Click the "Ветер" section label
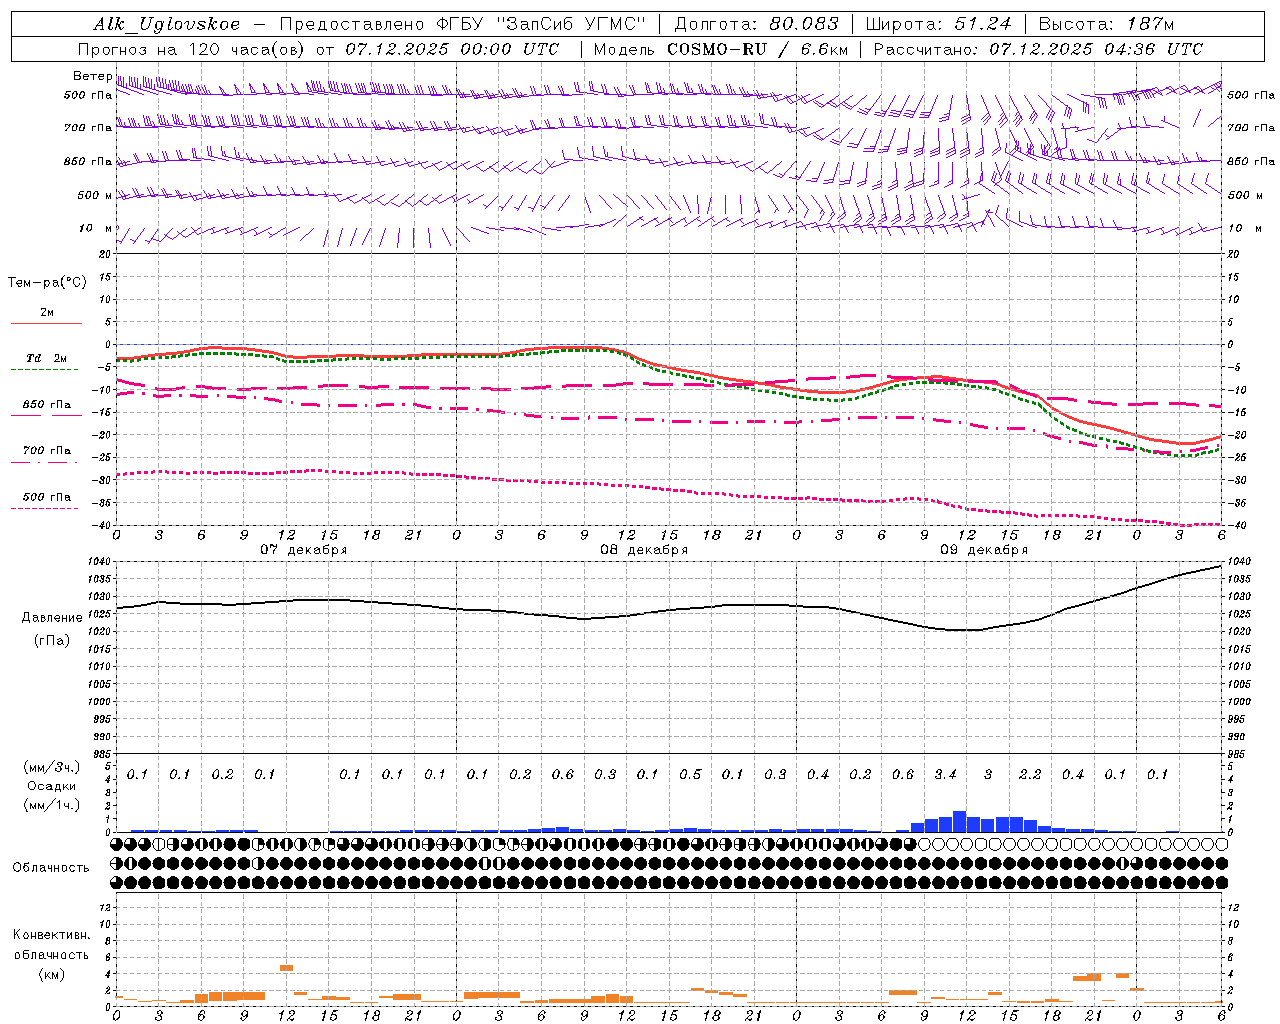The height and width of the screenshot is (1024, 1280). pos(92,76)
